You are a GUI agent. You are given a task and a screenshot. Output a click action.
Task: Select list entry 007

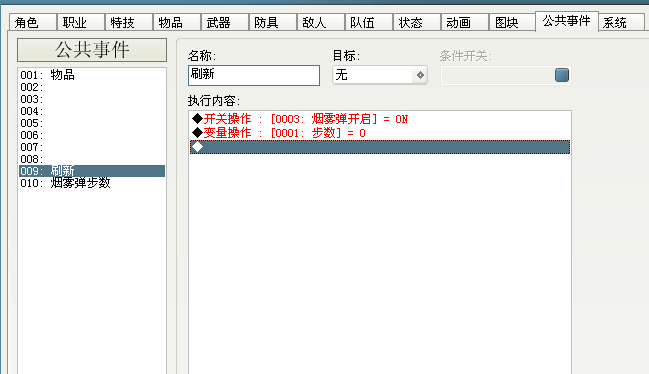point(92,147)
